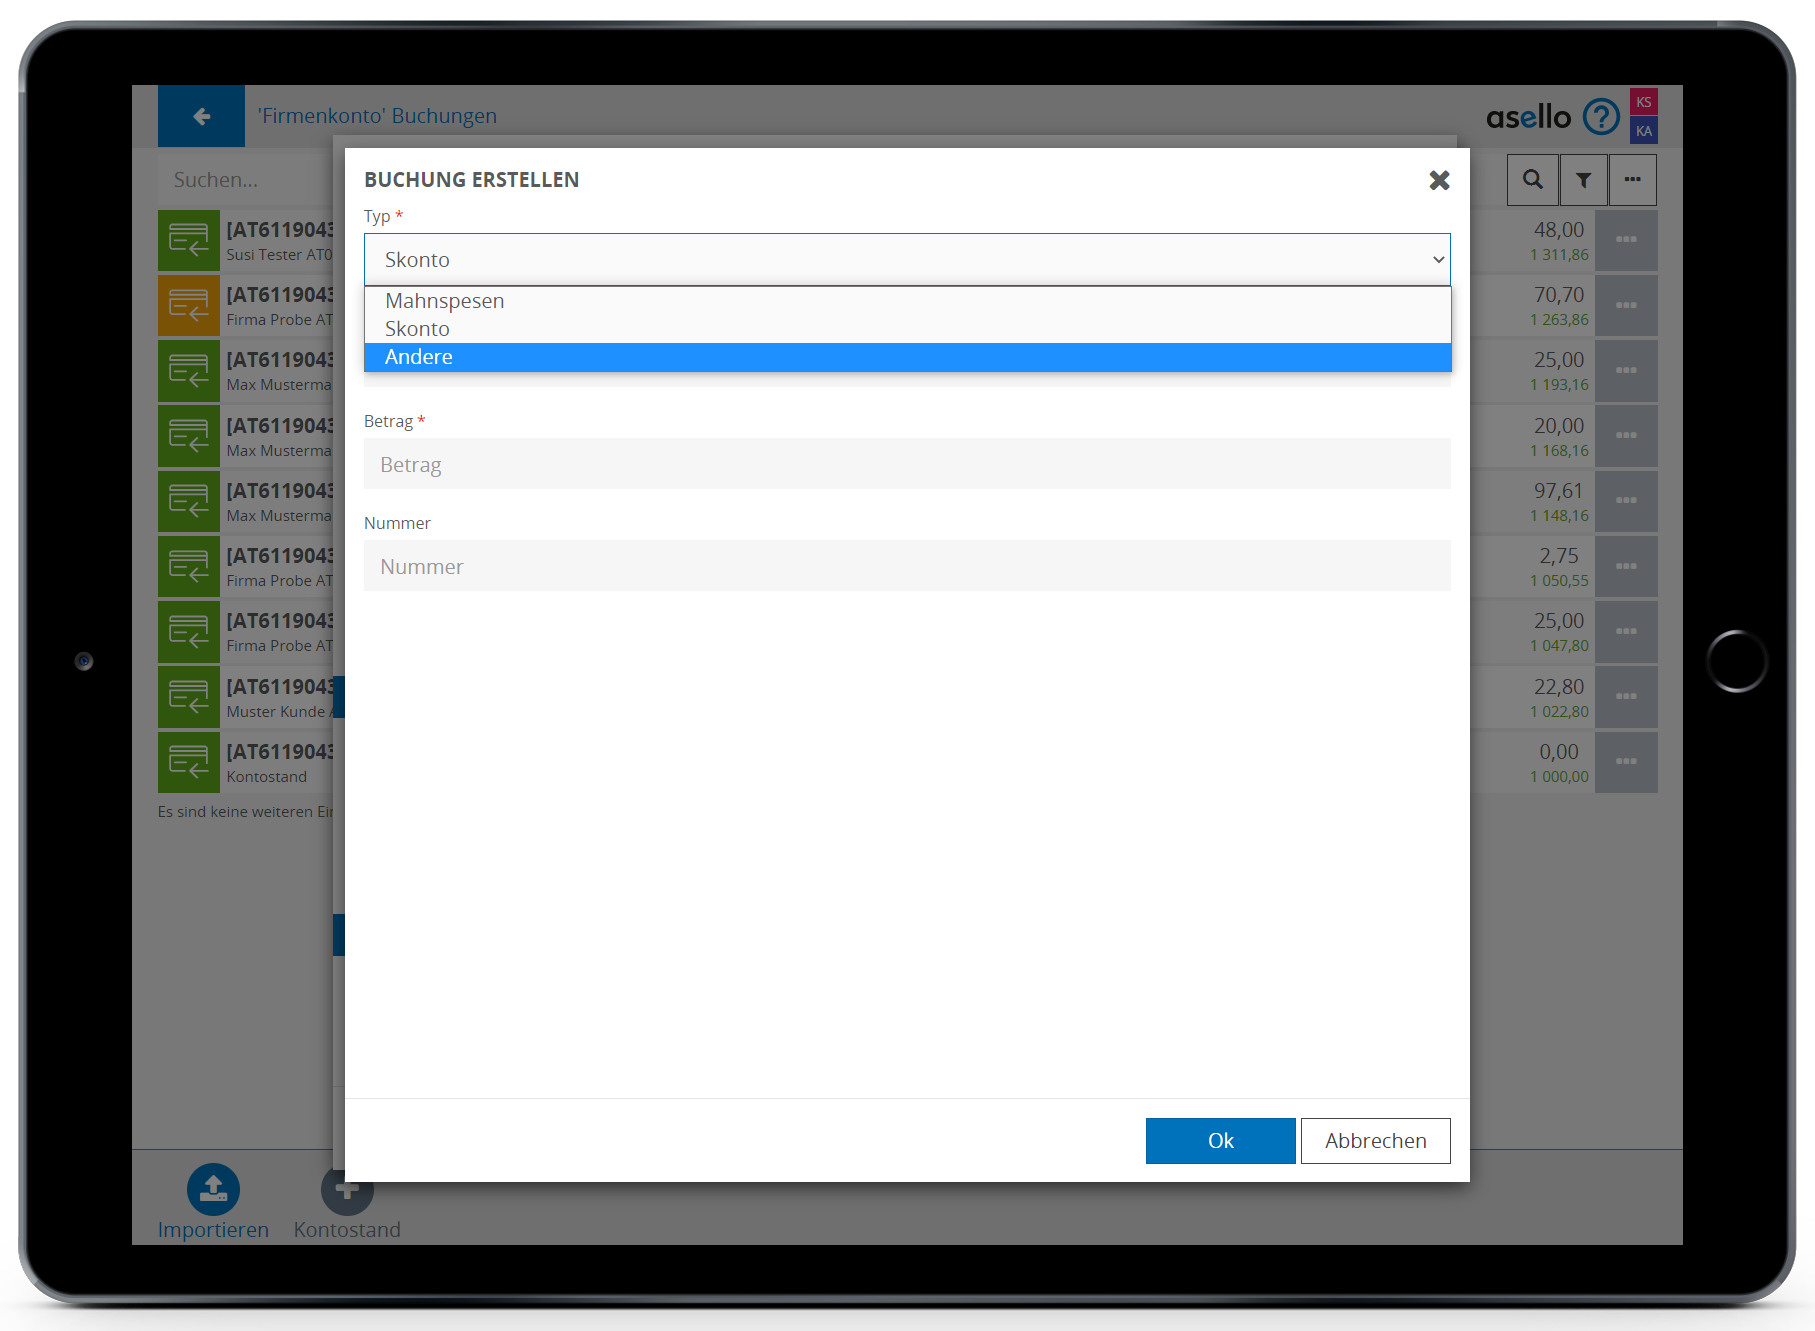Open more options for 48,00 entry

[1625, 240]
